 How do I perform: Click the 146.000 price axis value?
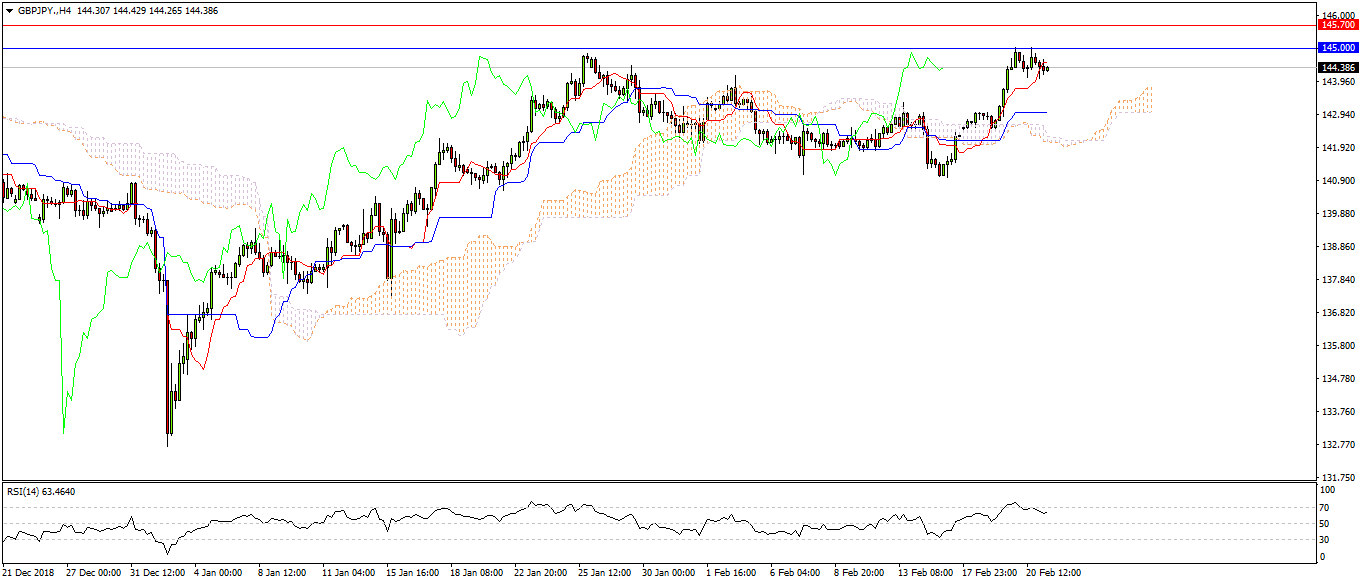[x=1337, y=15]
